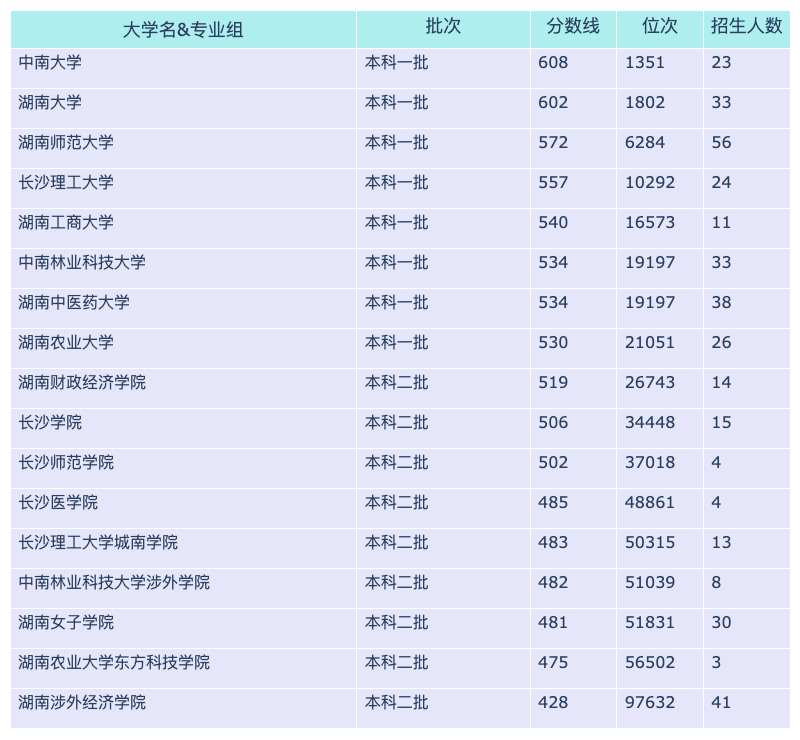
Task: Click enrollment 11 for 湖南工商大学
Action: coord(721,223)
